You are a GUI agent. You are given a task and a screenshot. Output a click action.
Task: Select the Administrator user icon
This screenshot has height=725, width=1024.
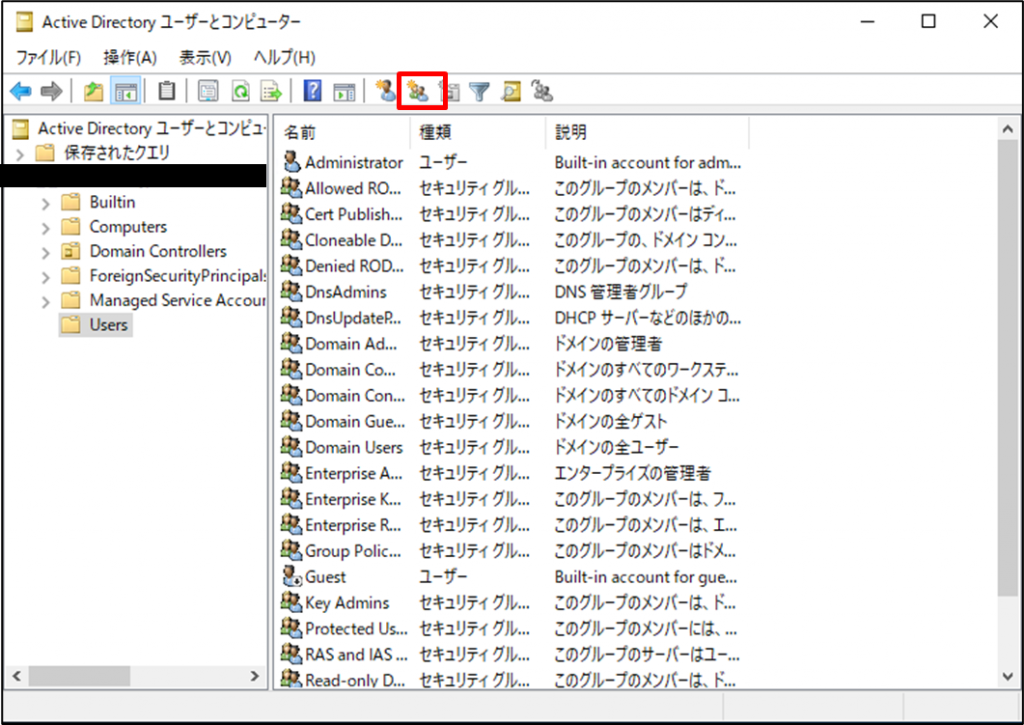coord(291,161)
